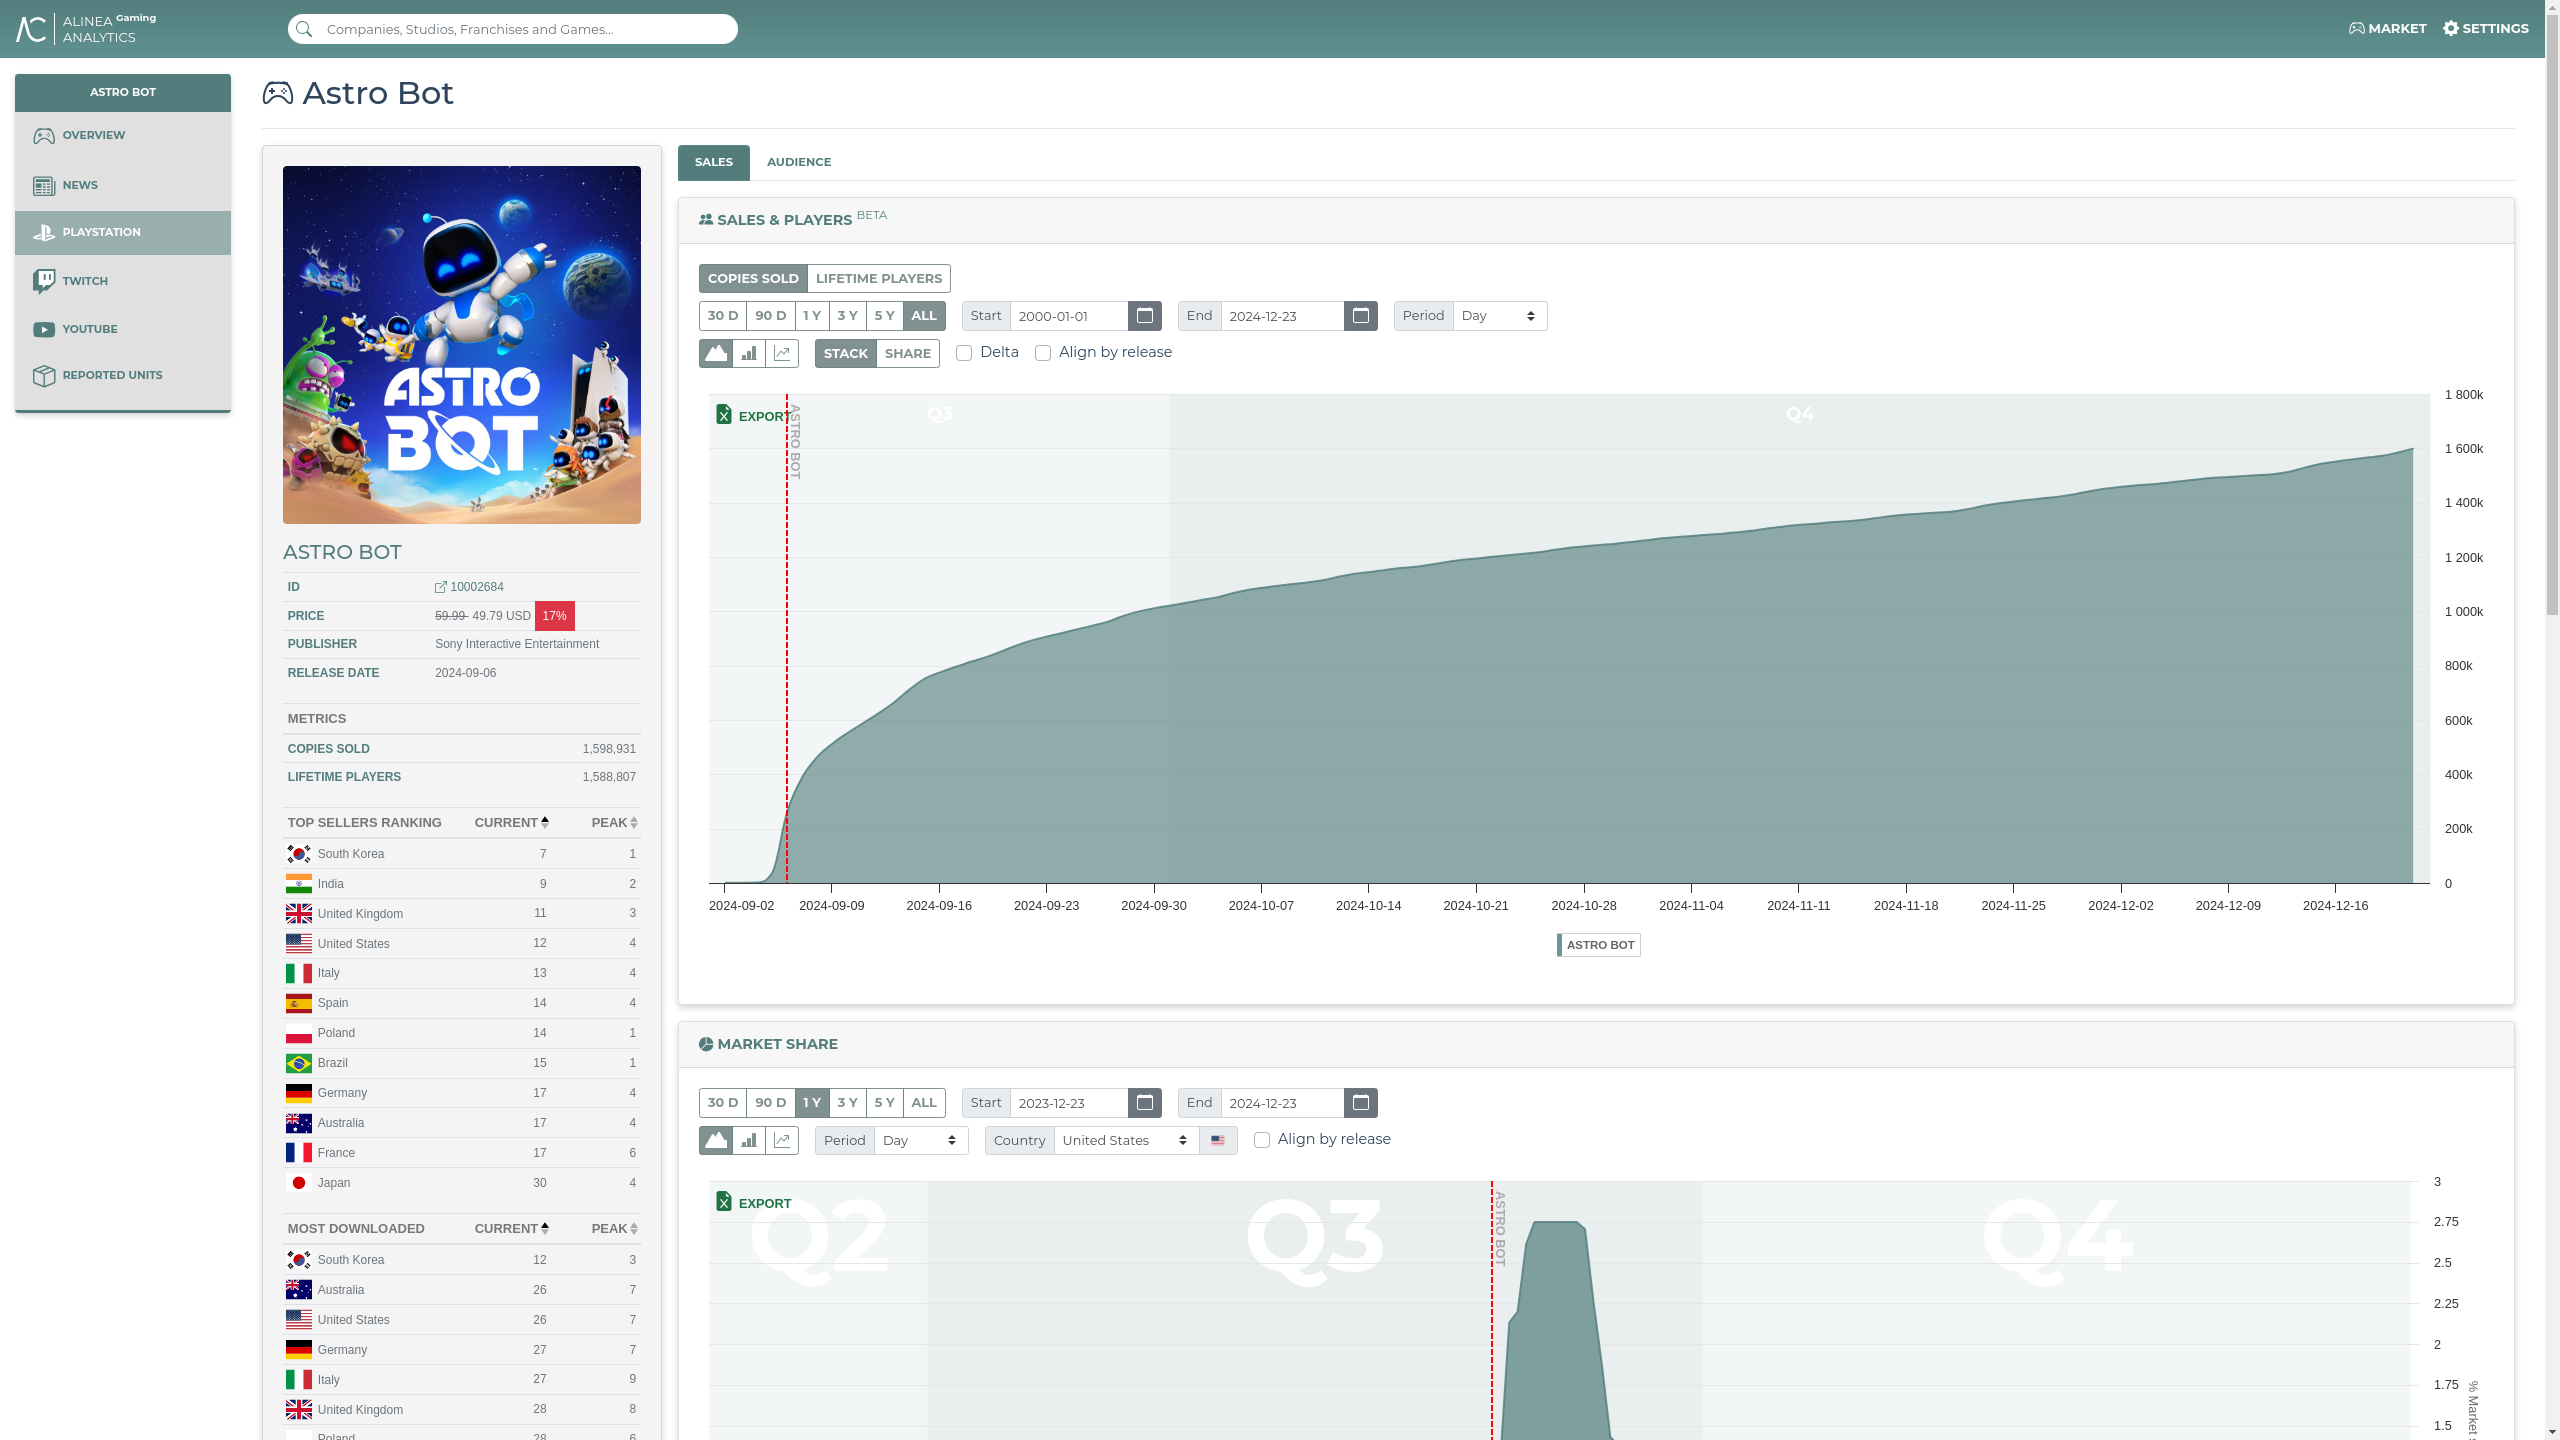
Task: Edit Market Share End date field
Action: [x=1283, y=1103]
